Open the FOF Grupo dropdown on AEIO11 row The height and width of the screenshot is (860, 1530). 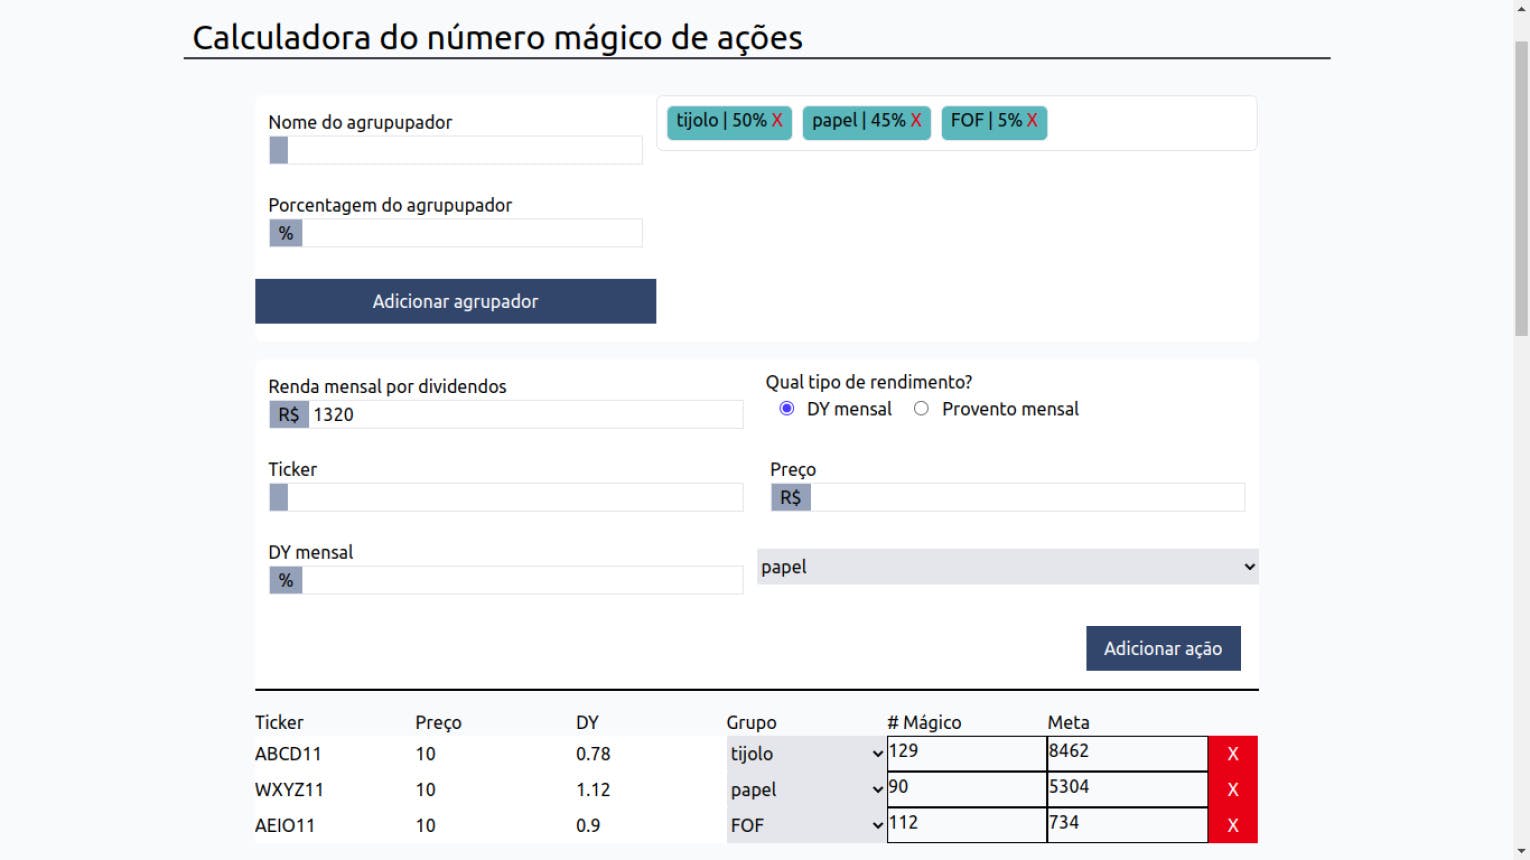click(805, 825)
